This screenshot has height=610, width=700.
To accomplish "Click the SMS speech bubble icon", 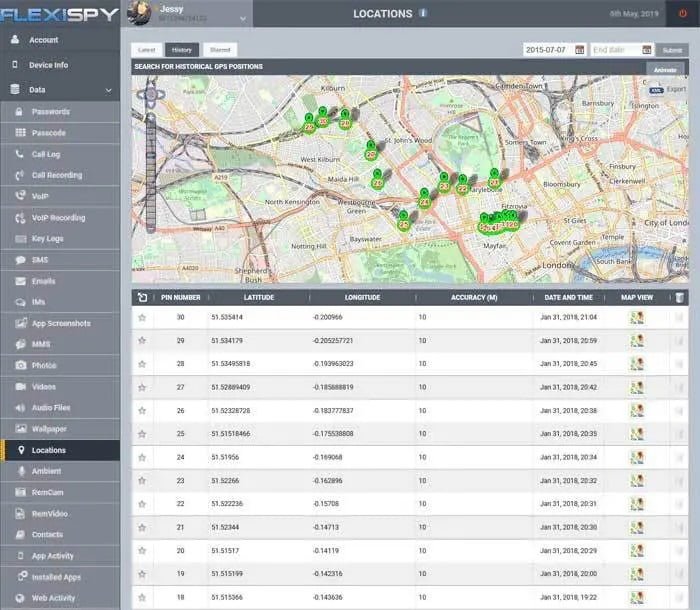I will click(x=21, y=260).
